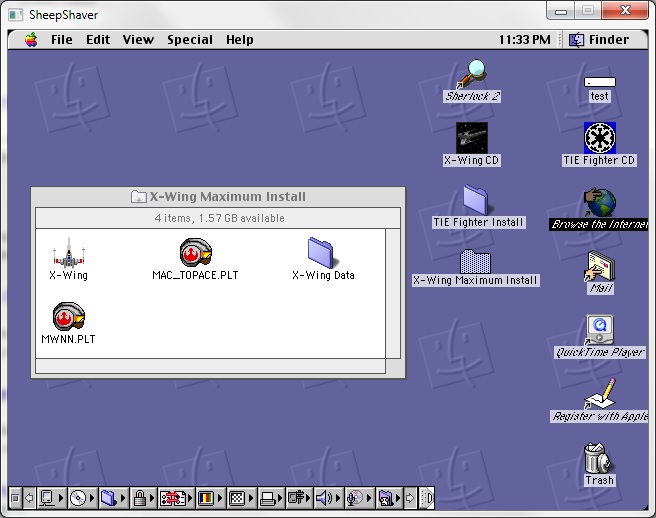Select the Mail desktop alias
Viewport: 656px width, 518px height.
pos(601,272)
